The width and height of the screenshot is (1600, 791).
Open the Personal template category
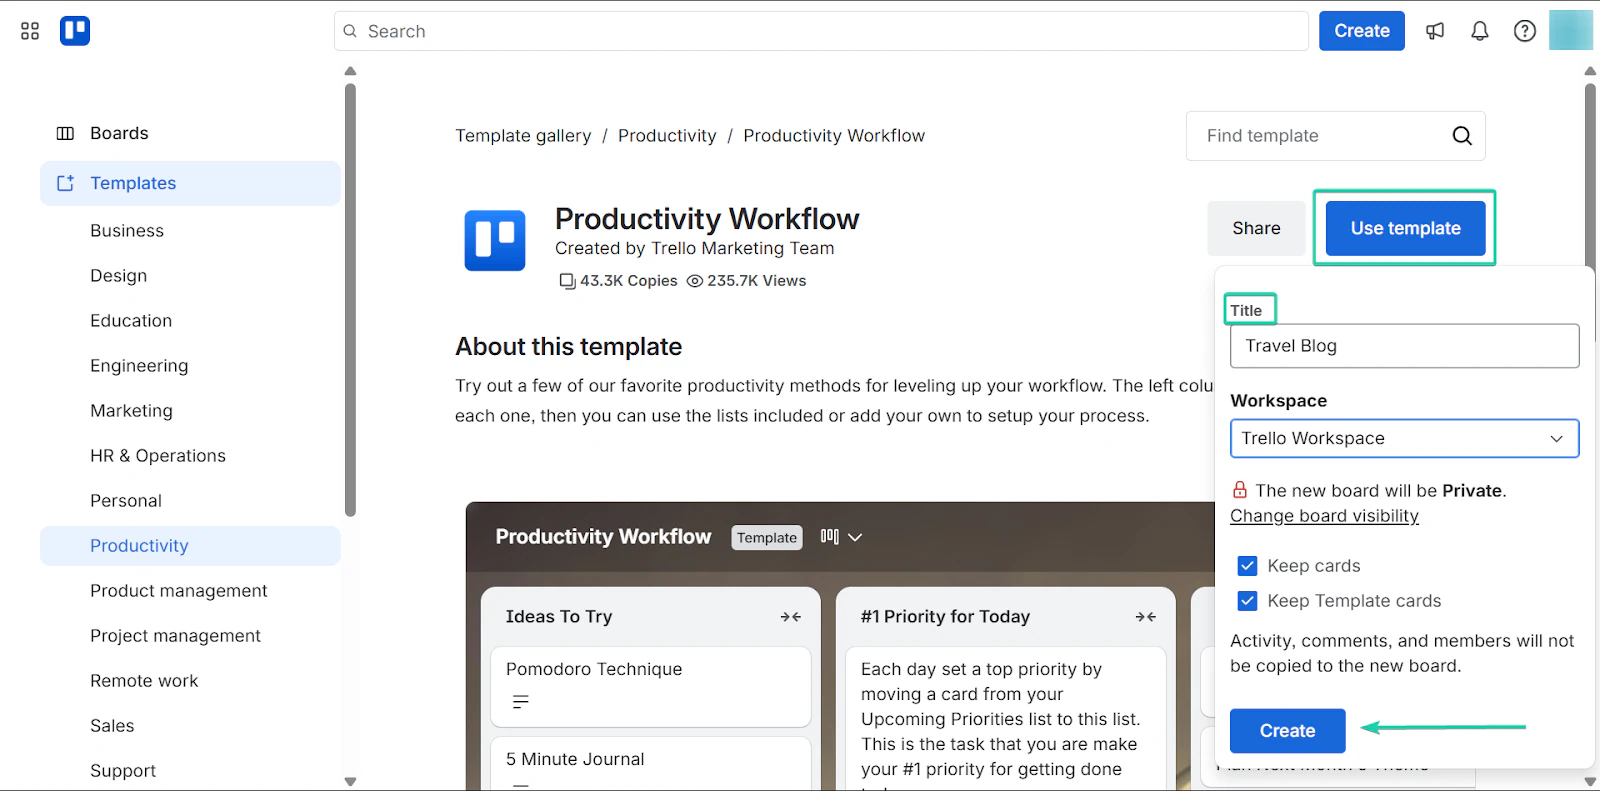[126, 501]
